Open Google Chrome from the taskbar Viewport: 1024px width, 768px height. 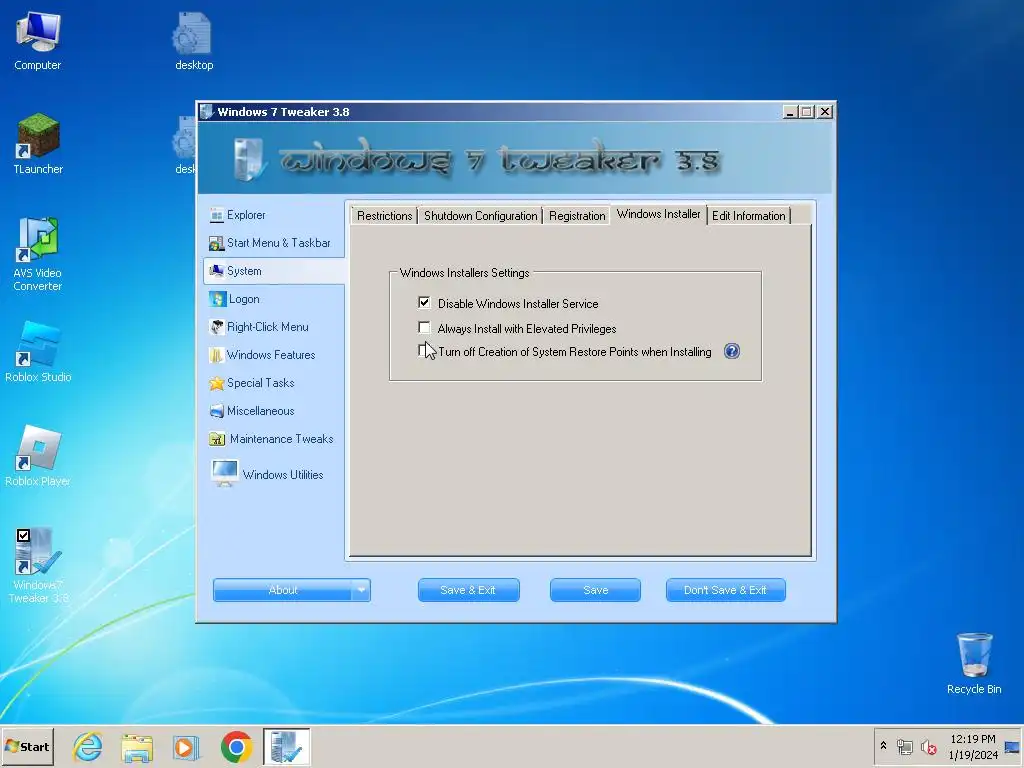pyautogui.click(x=236, y=746)
